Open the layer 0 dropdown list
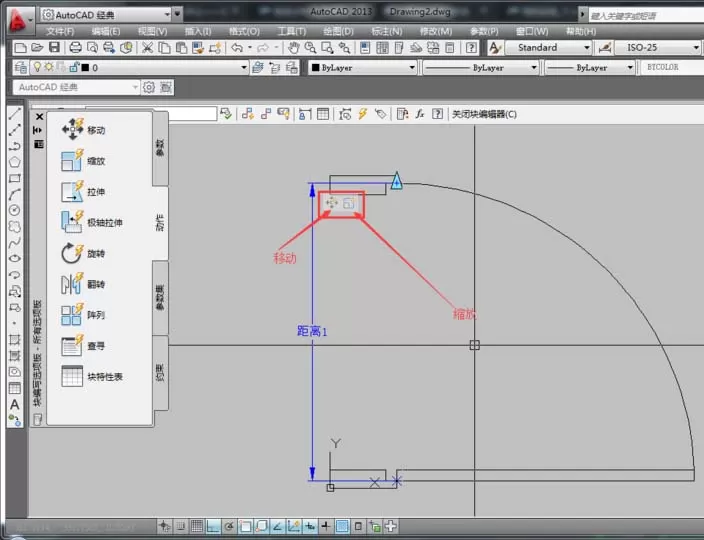 [139, 68]
